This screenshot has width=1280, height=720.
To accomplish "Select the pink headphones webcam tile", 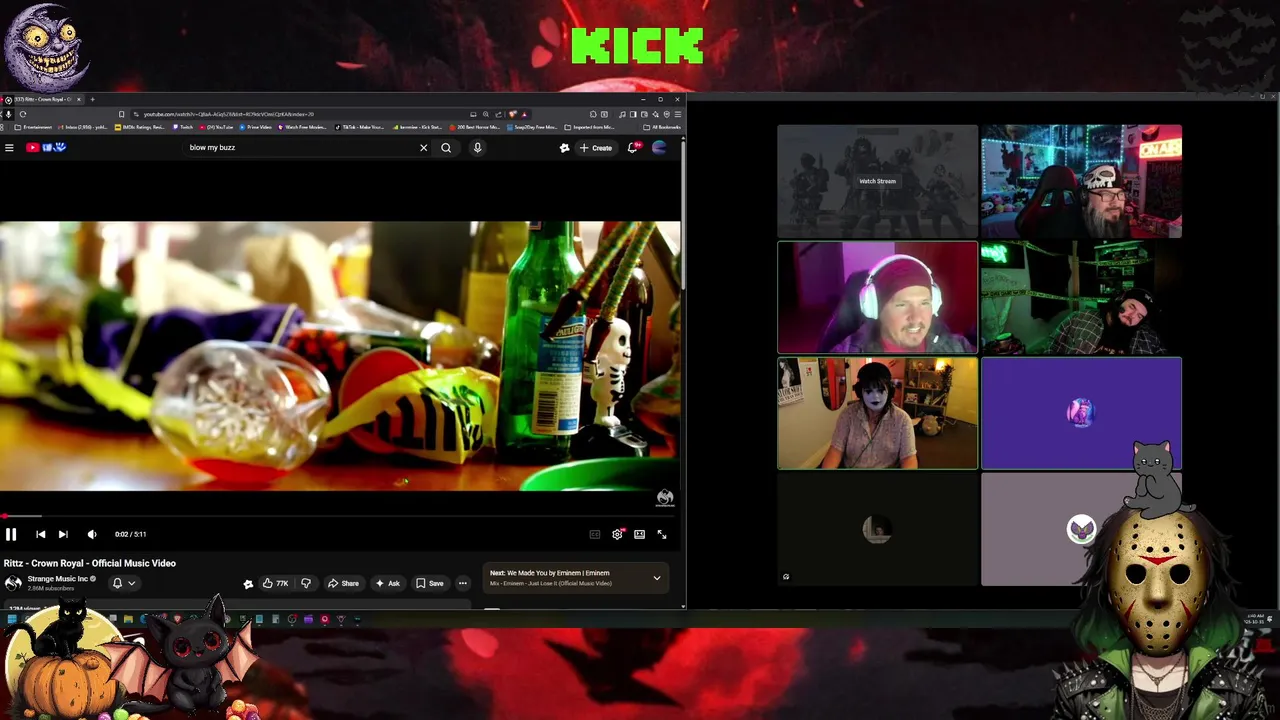I will click(x=877, y=297).
